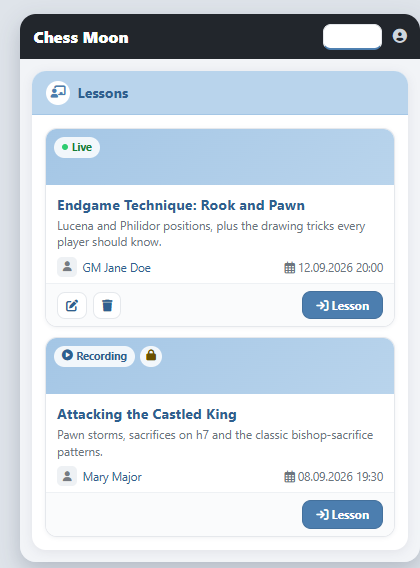Image resolution: width=420 pixels, height=568 pixels.
Task: Click the edit pencil icon for Endgame lesson
Action: 72,305
